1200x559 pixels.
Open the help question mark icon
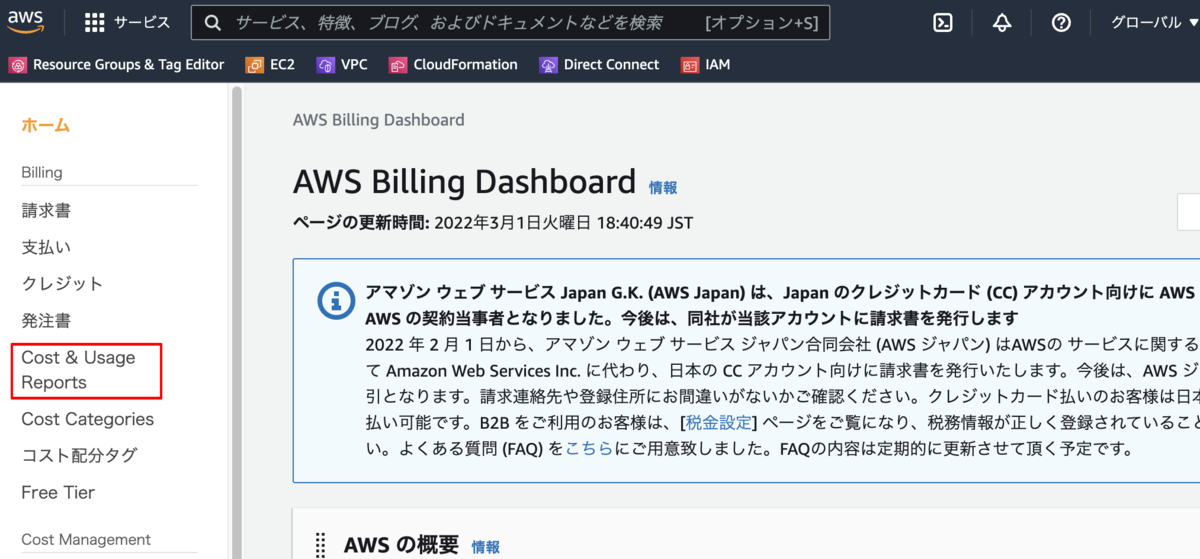[x=1061, y=23]
